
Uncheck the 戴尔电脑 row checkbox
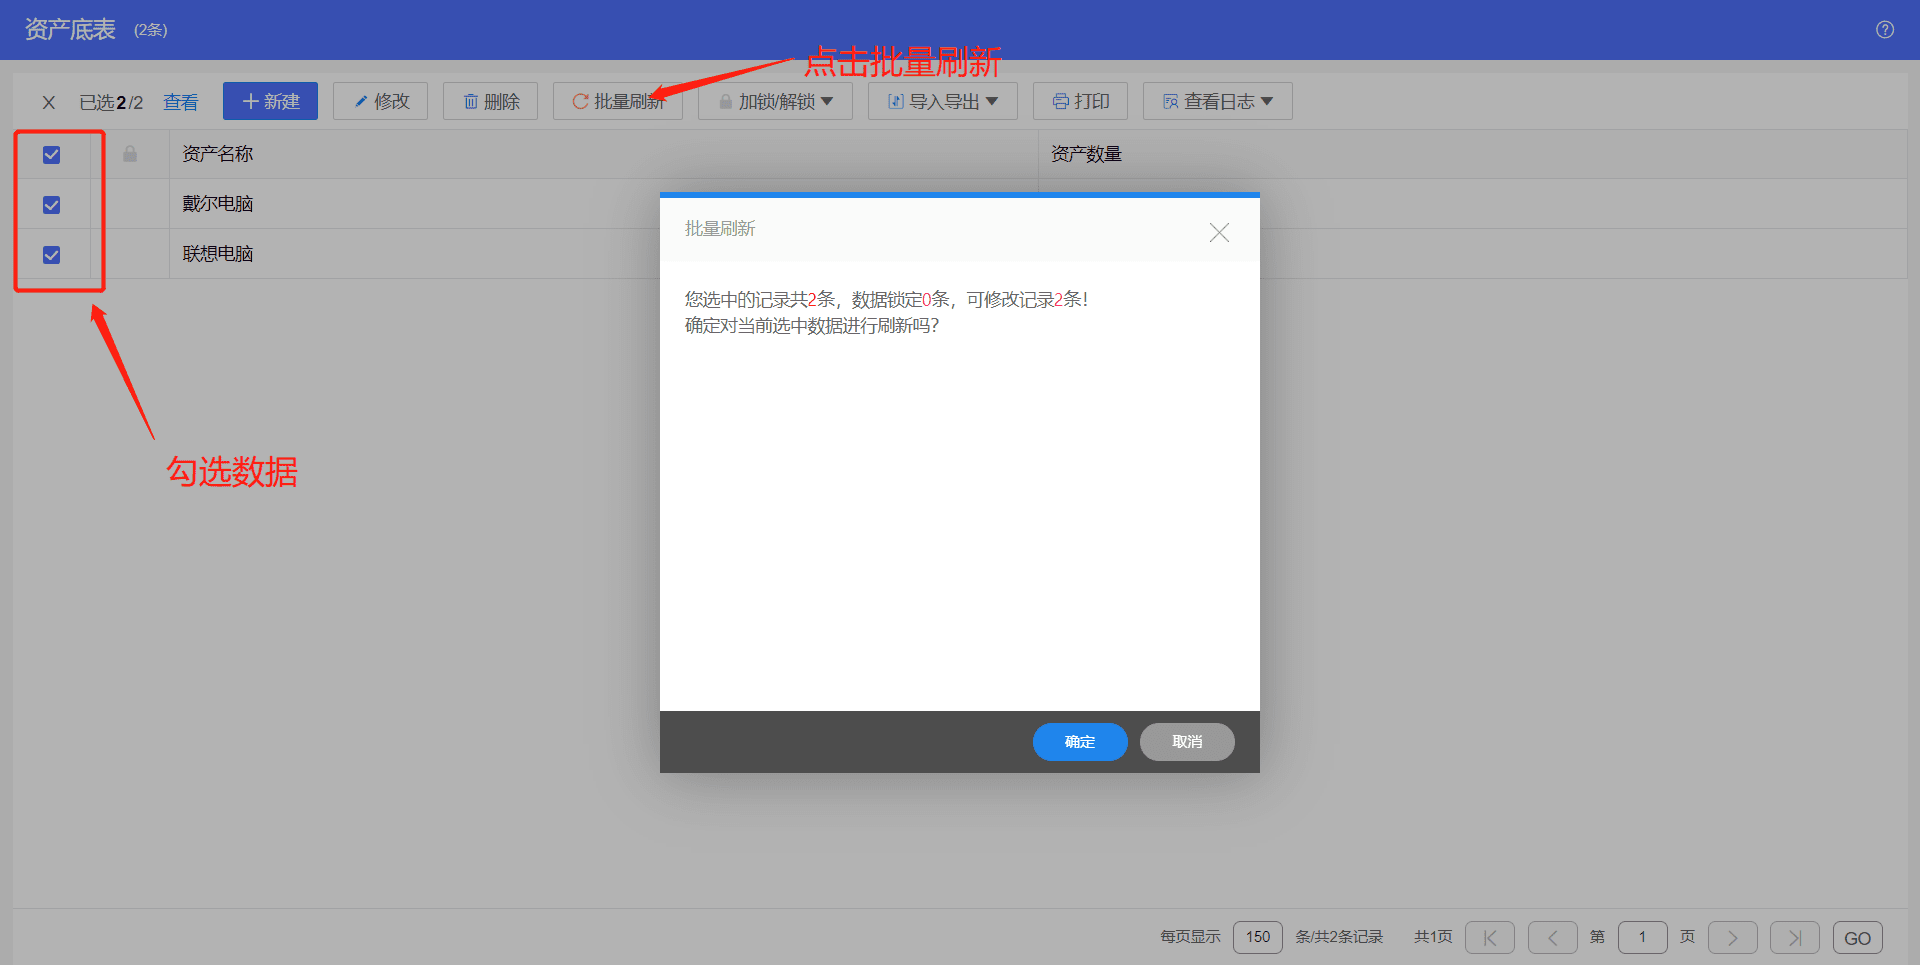pos(52,205)
